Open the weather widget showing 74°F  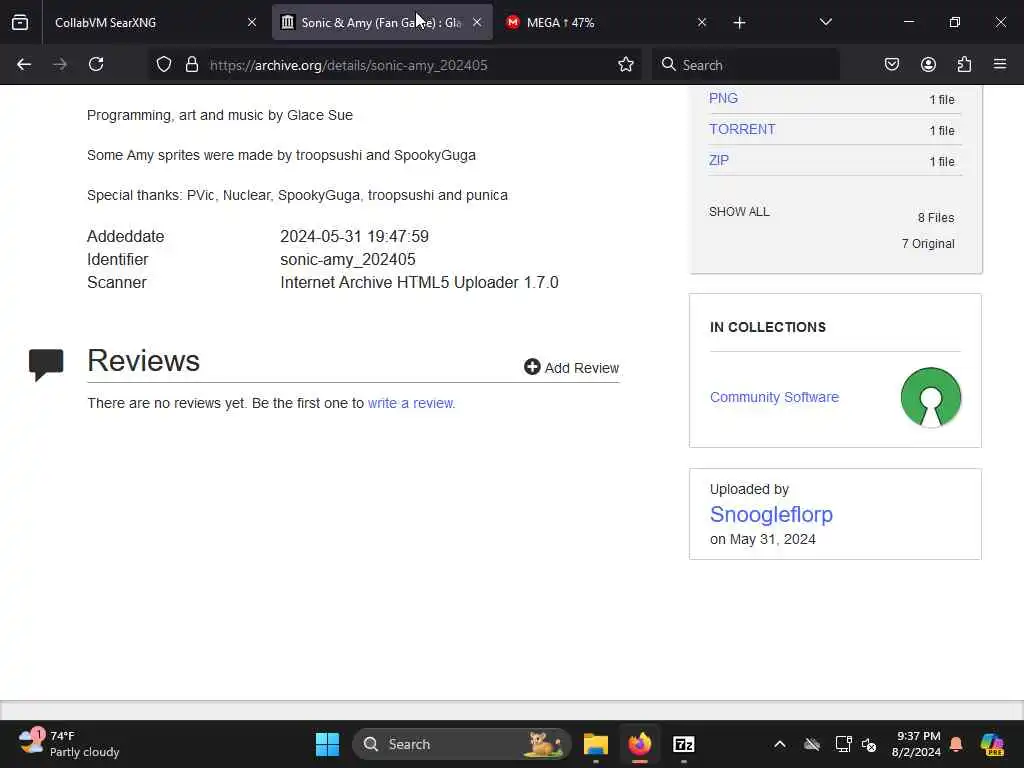pos(69,744)
